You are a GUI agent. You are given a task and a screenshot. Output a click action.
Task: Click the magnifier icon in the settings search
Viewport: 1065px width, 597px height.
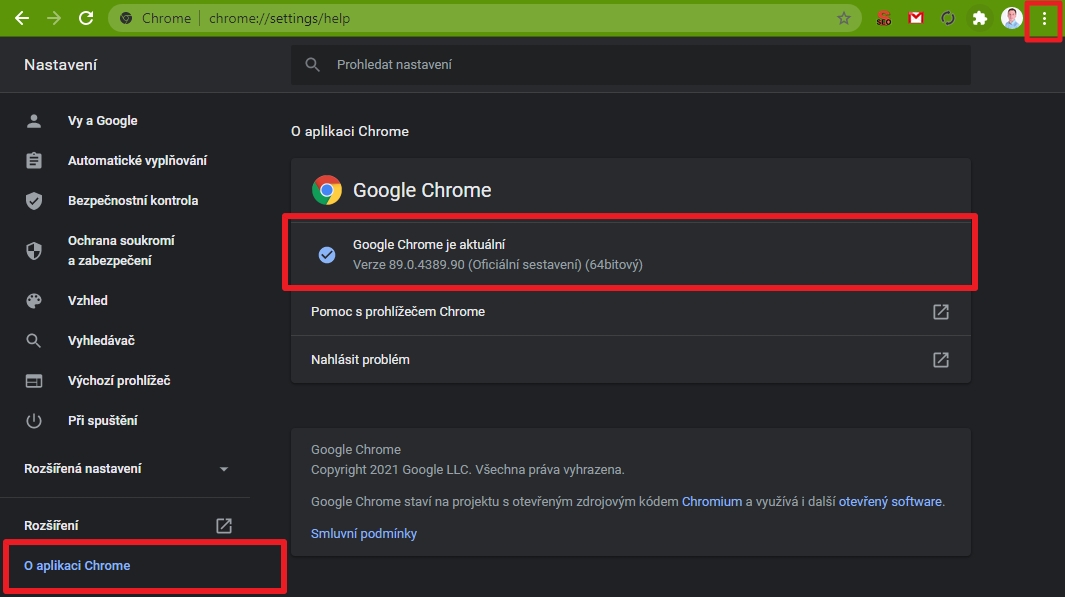pos(312,65)
